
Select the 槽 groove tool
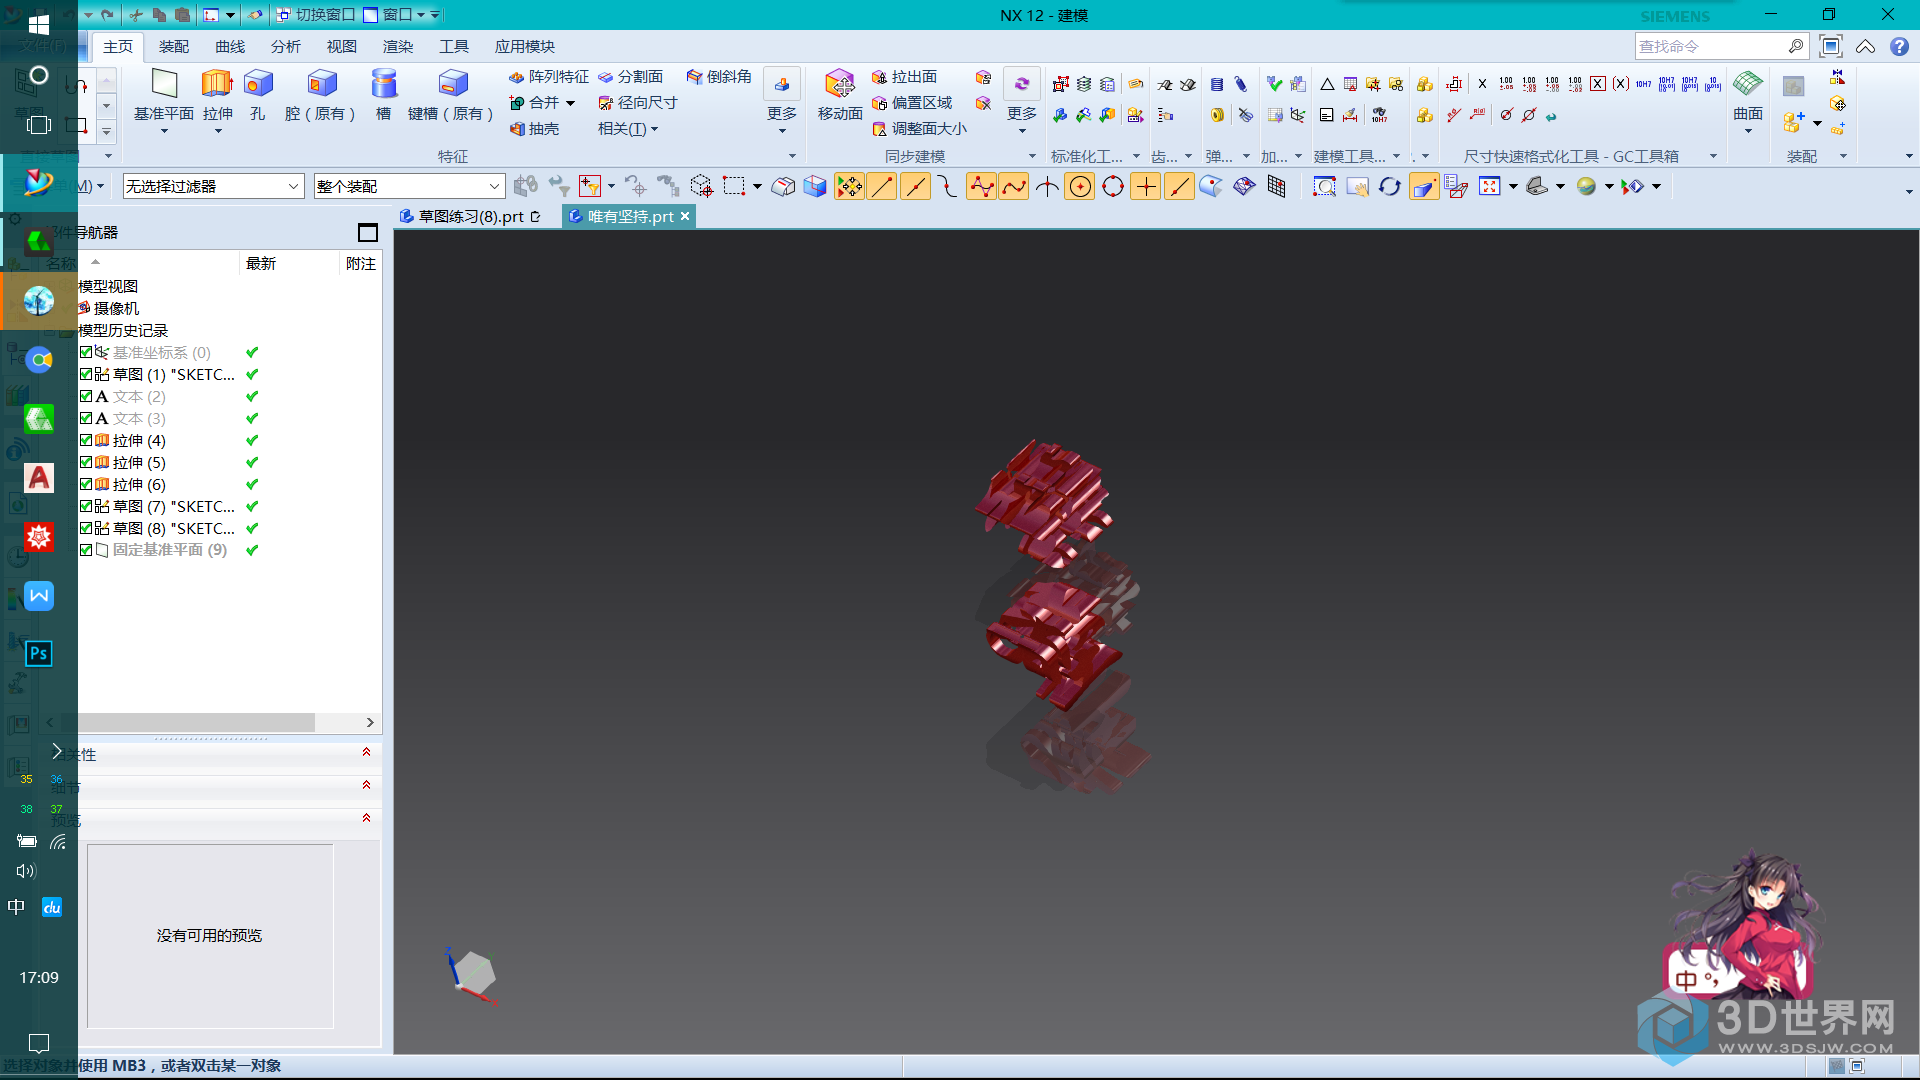pos(383,95)
